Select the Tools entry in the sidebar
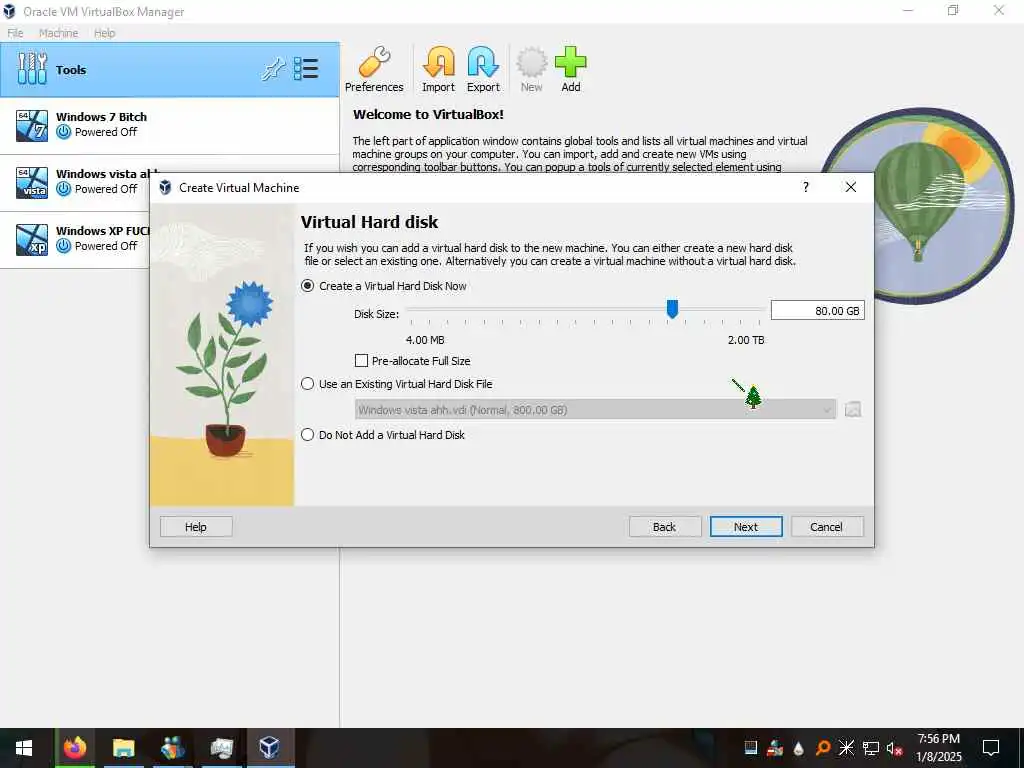 [x=170, y=70]
